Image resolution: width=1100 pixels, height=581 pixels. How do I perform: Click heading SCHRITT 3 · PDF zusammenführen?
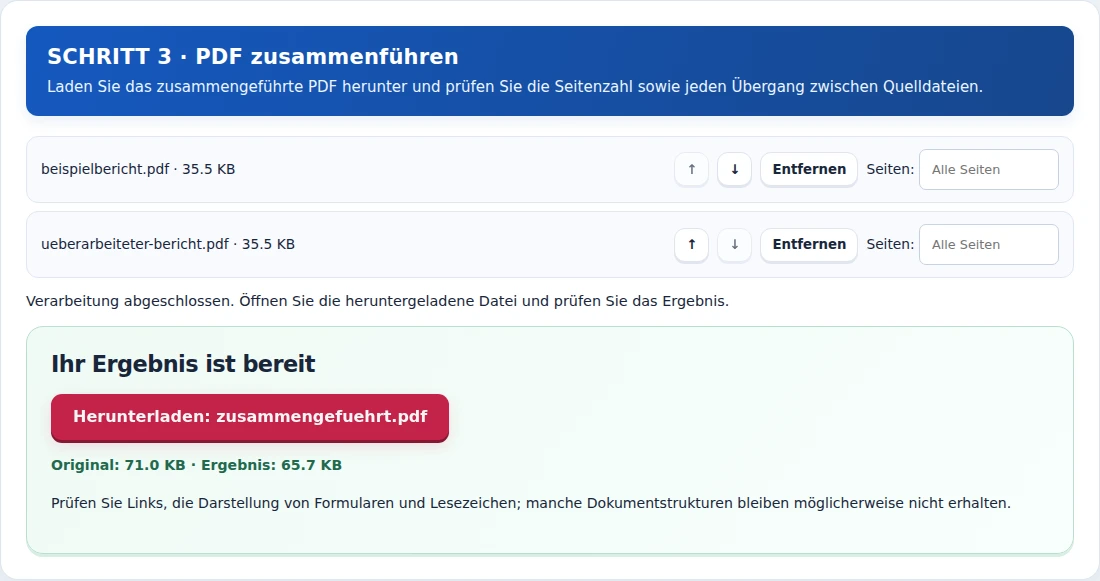[253, 56]
